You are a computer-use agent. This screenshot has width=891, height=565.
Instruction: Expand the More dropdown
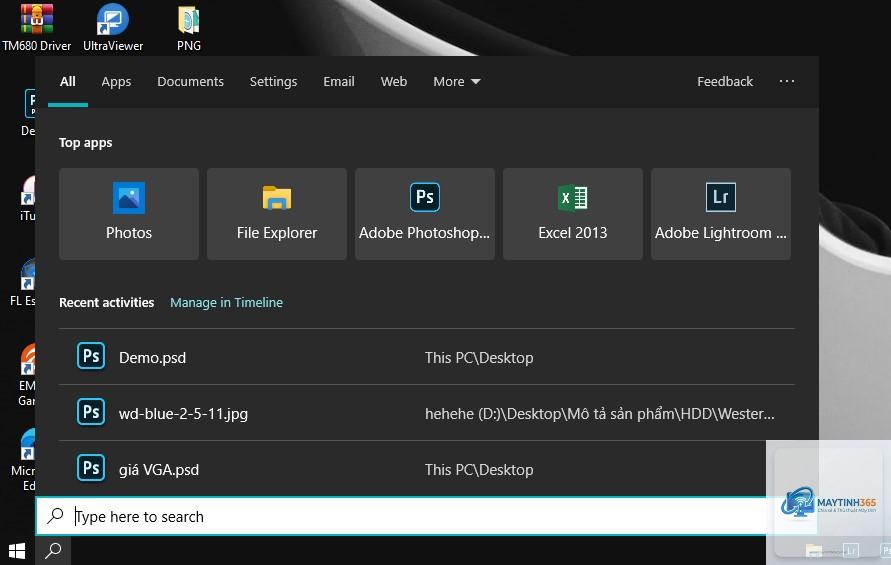pyautogui.click(x=457, y=82)
